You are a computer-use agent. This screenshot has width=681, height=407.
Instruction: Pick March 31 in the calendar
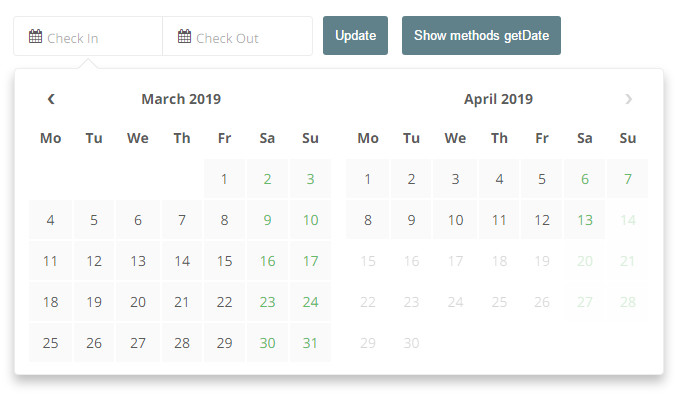point(310,343)
